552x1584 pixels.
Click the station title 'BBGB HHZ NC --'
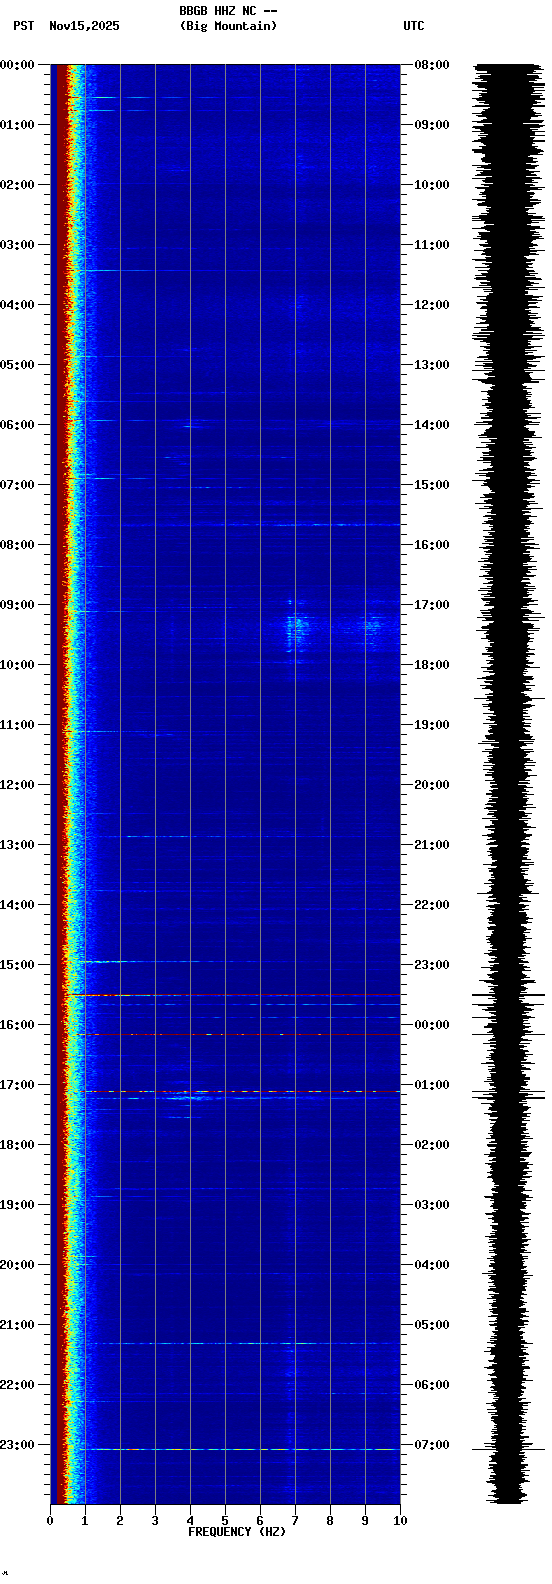pyautogui.click(x=228, y=11)
